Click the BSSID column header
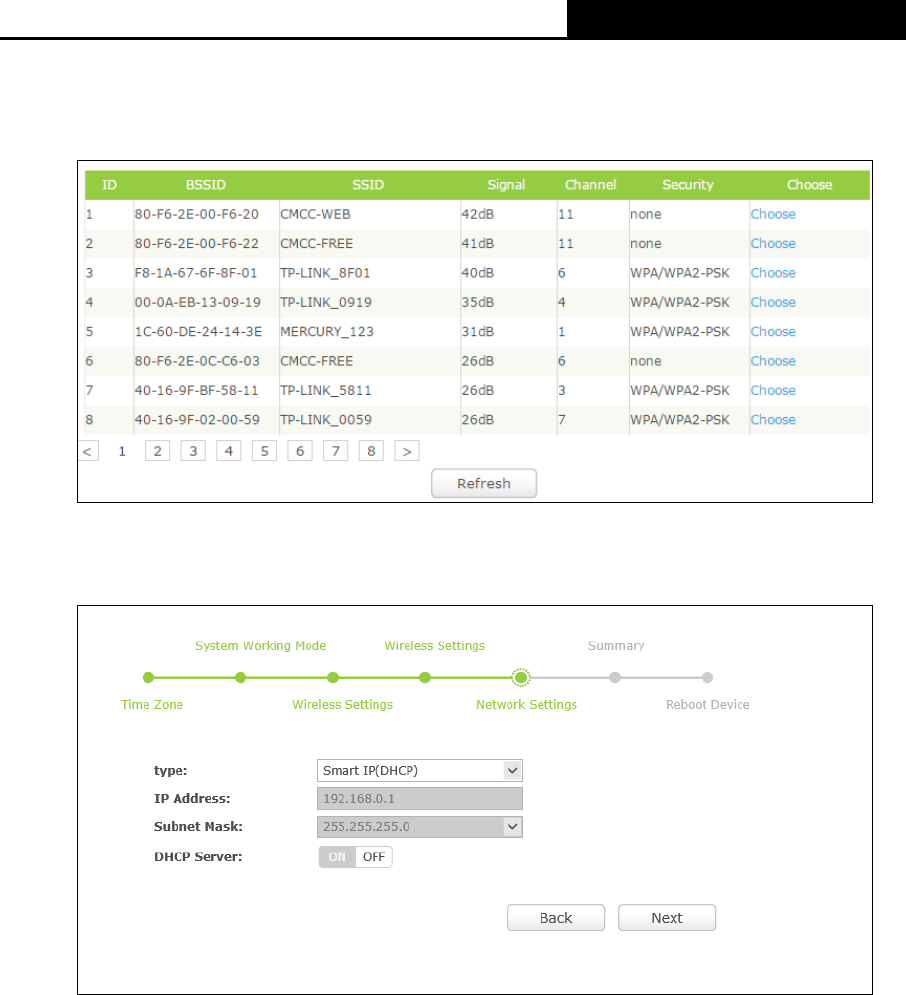 pyautogui.click(x=206, y=185)
